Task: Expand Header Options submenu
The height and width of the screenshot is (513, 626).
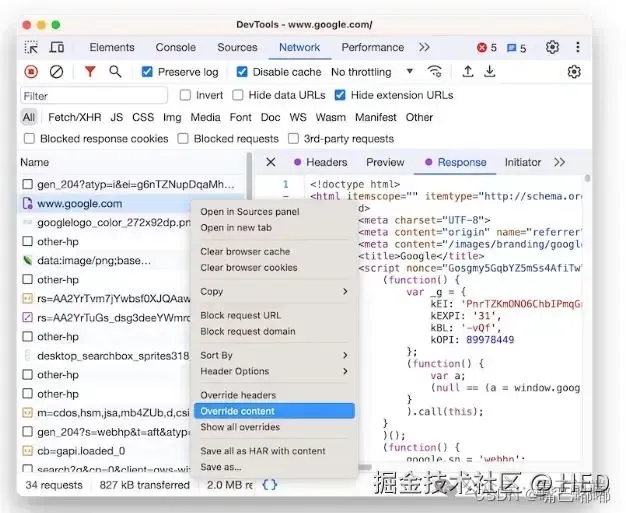Action: (x=274, y=371)
